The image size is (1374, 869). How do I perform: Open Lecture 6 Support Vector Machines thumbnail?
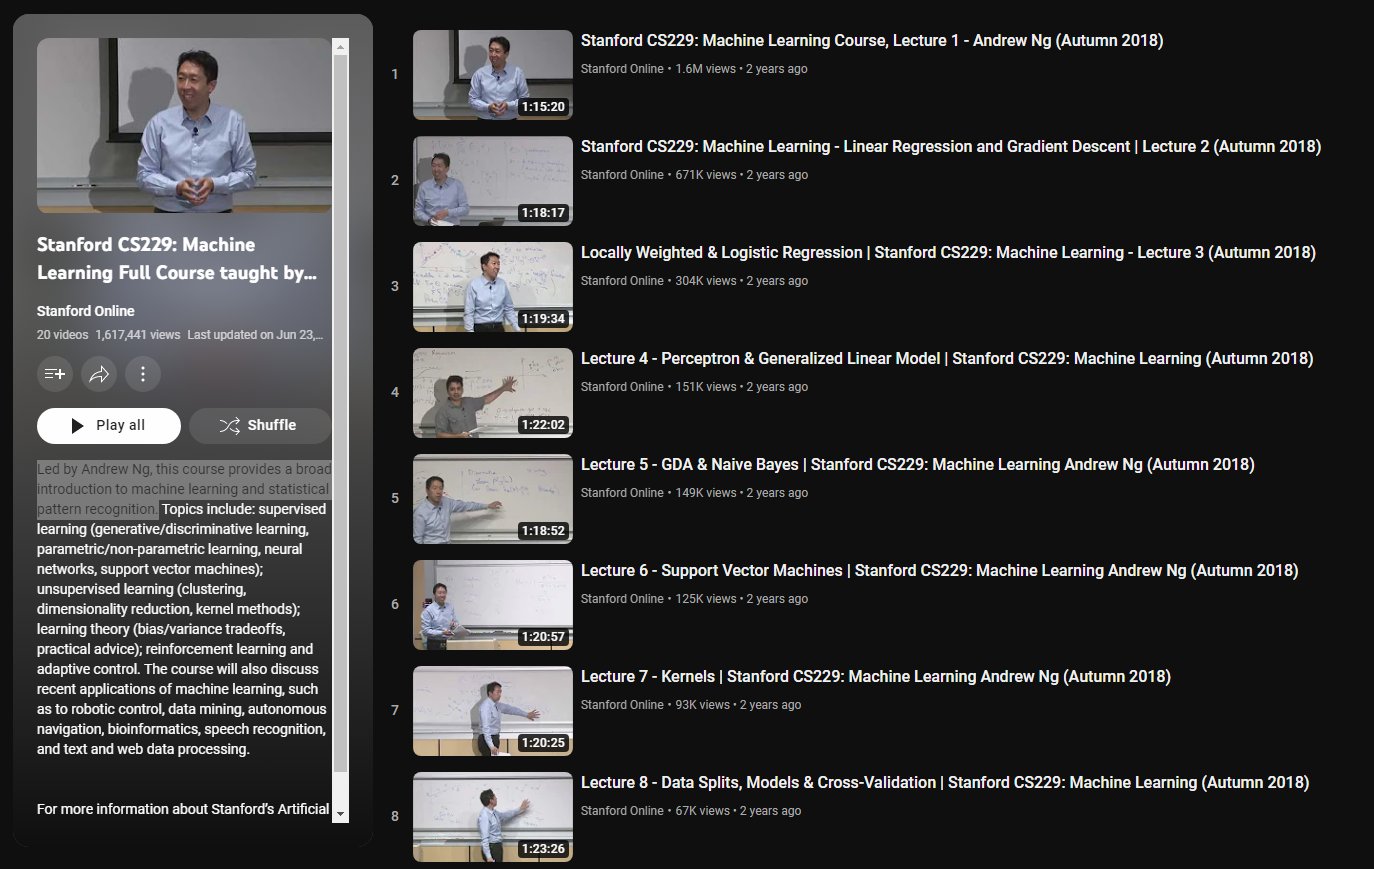[x=493, y=605]
